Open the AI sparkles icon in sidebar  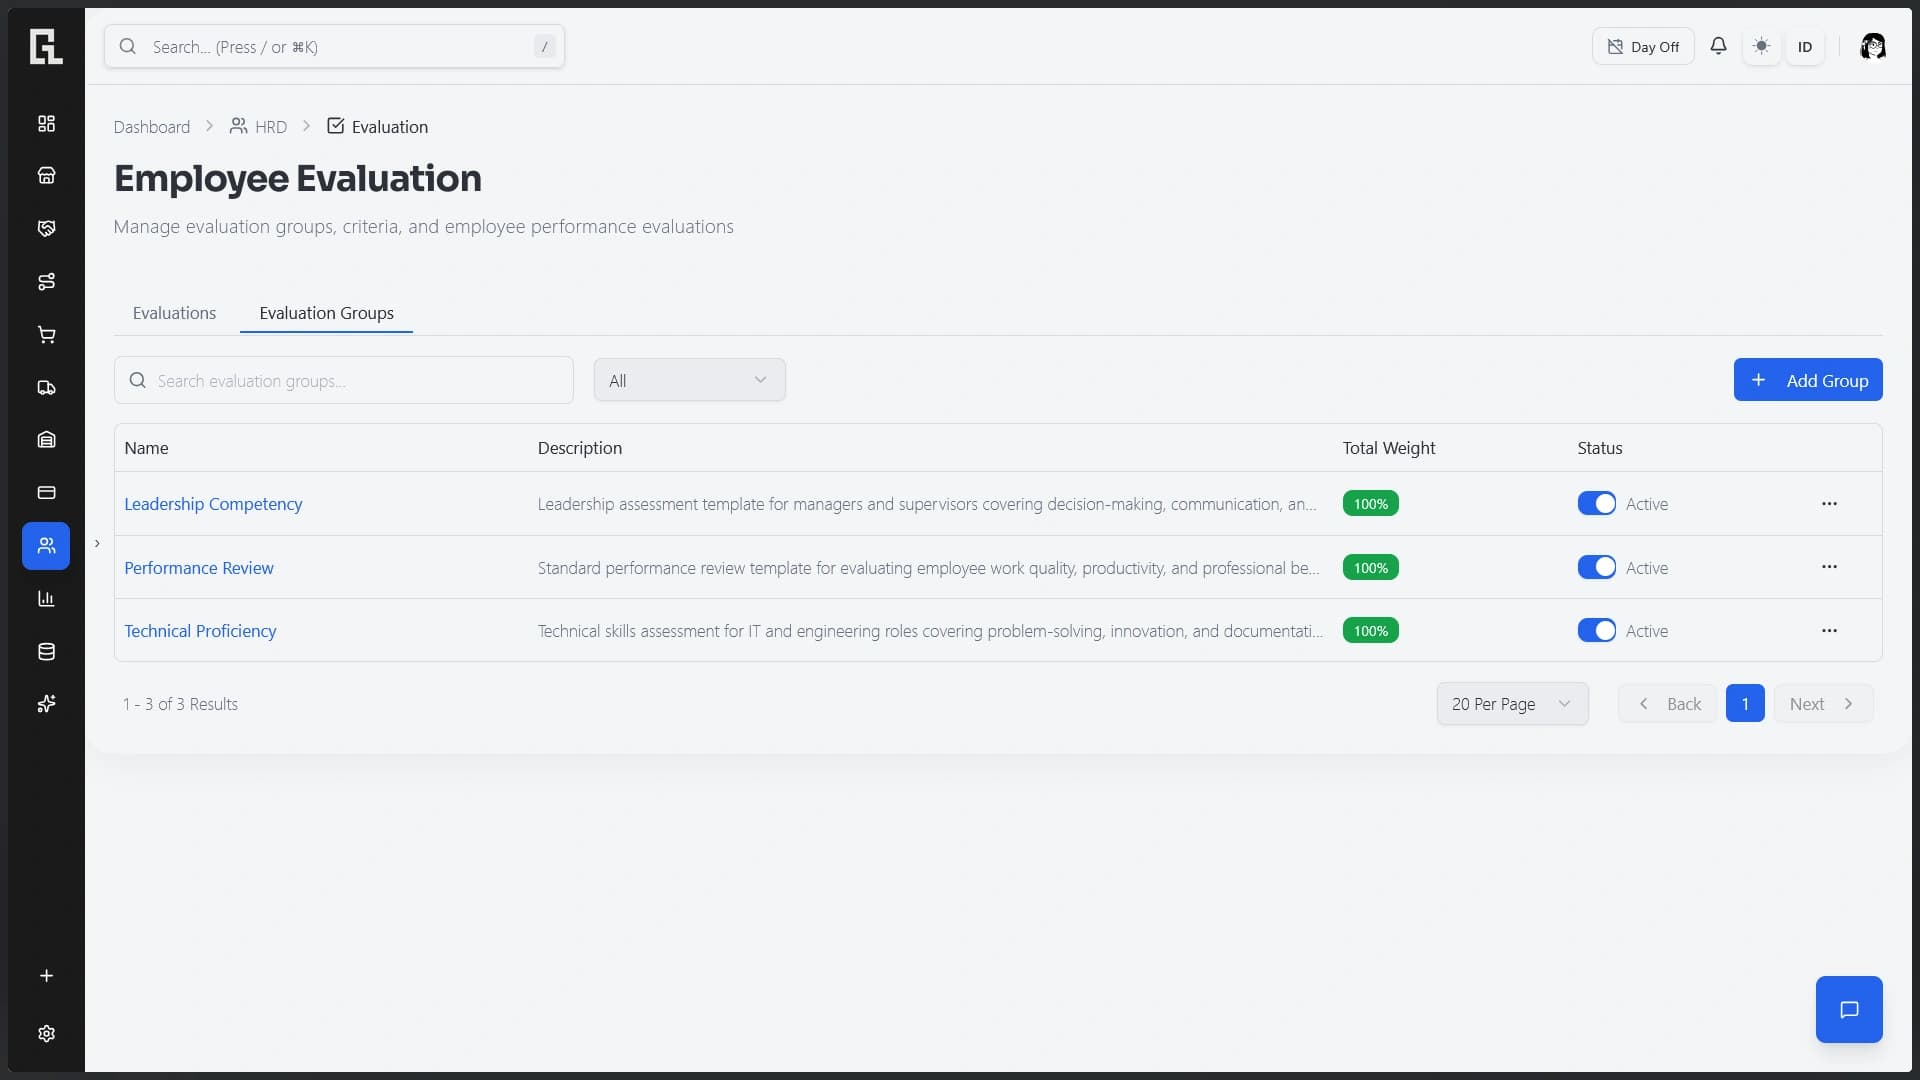(46, 704)
